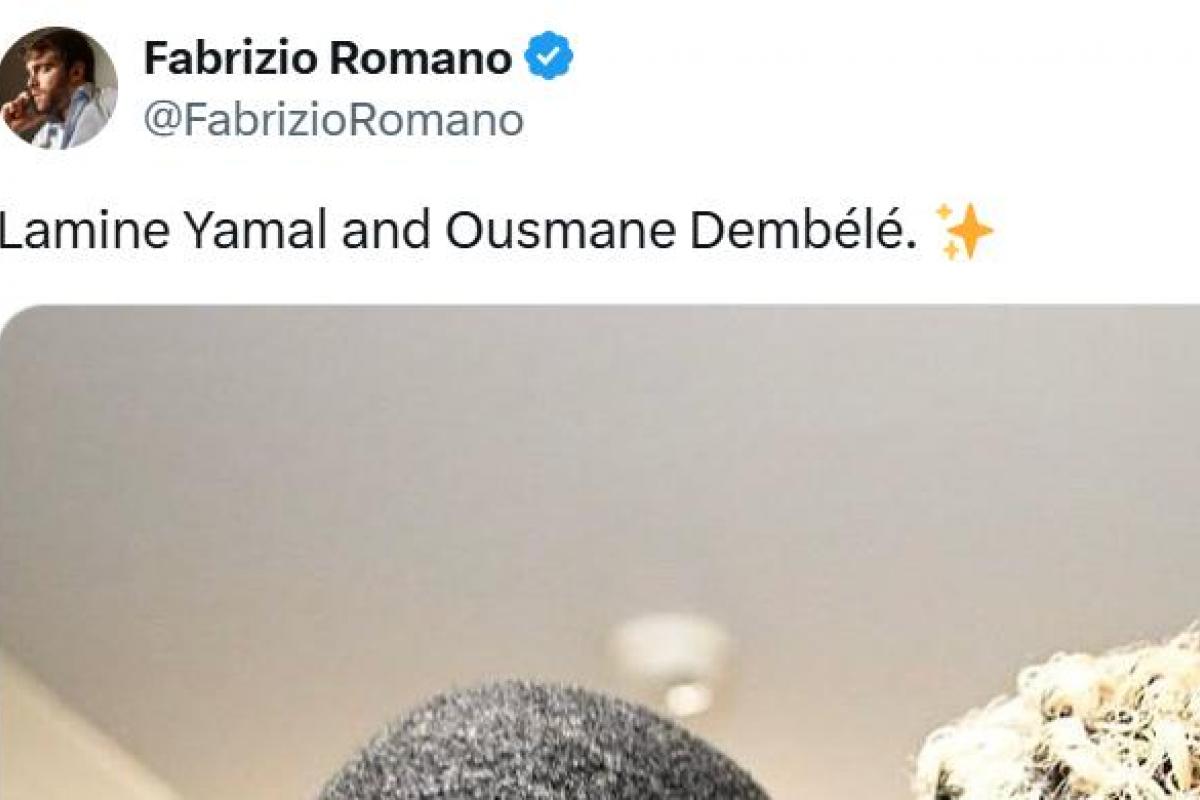Image resolution: width=1200 pixels, height=800 pixels.
Task: Click the name Lamine Yamal in tweet
Action: (164, 232)
